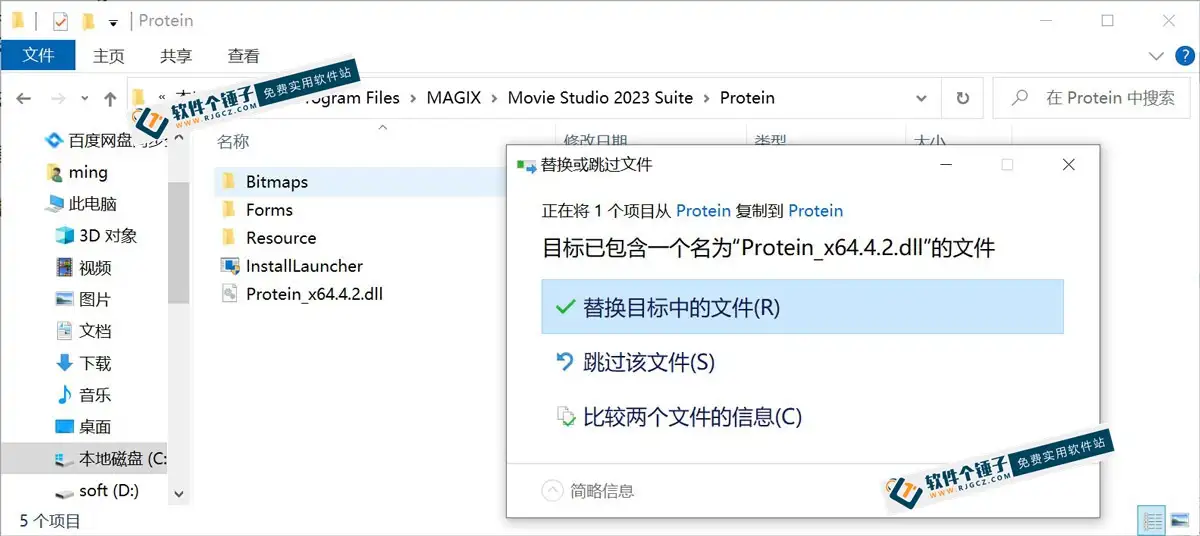The image size is (1200, 536).
Task: Open the Quick Access Toolbar dropdown arrow
Action: click(113, 21)
